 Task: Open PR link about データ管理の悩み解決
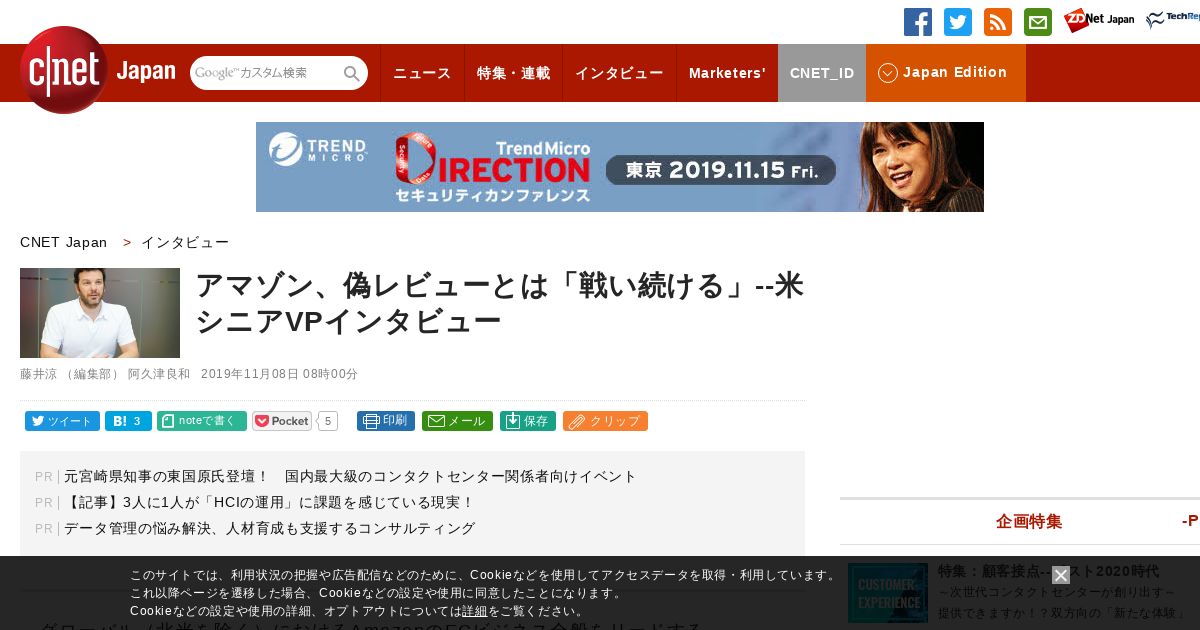270,528
